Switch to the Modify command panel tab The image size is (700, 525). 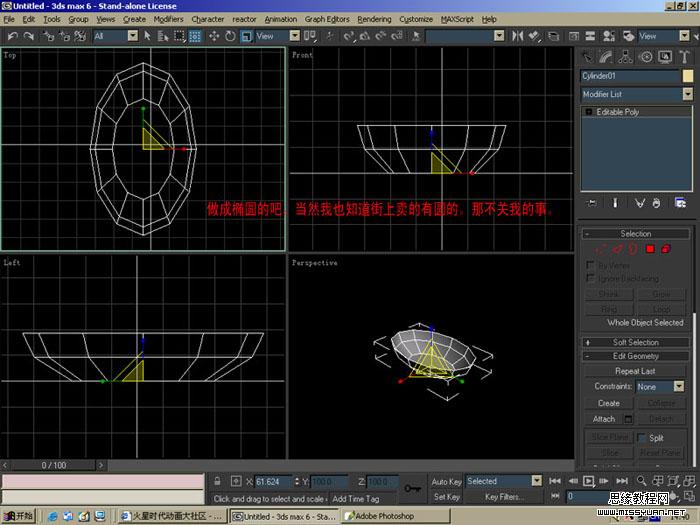605,57
